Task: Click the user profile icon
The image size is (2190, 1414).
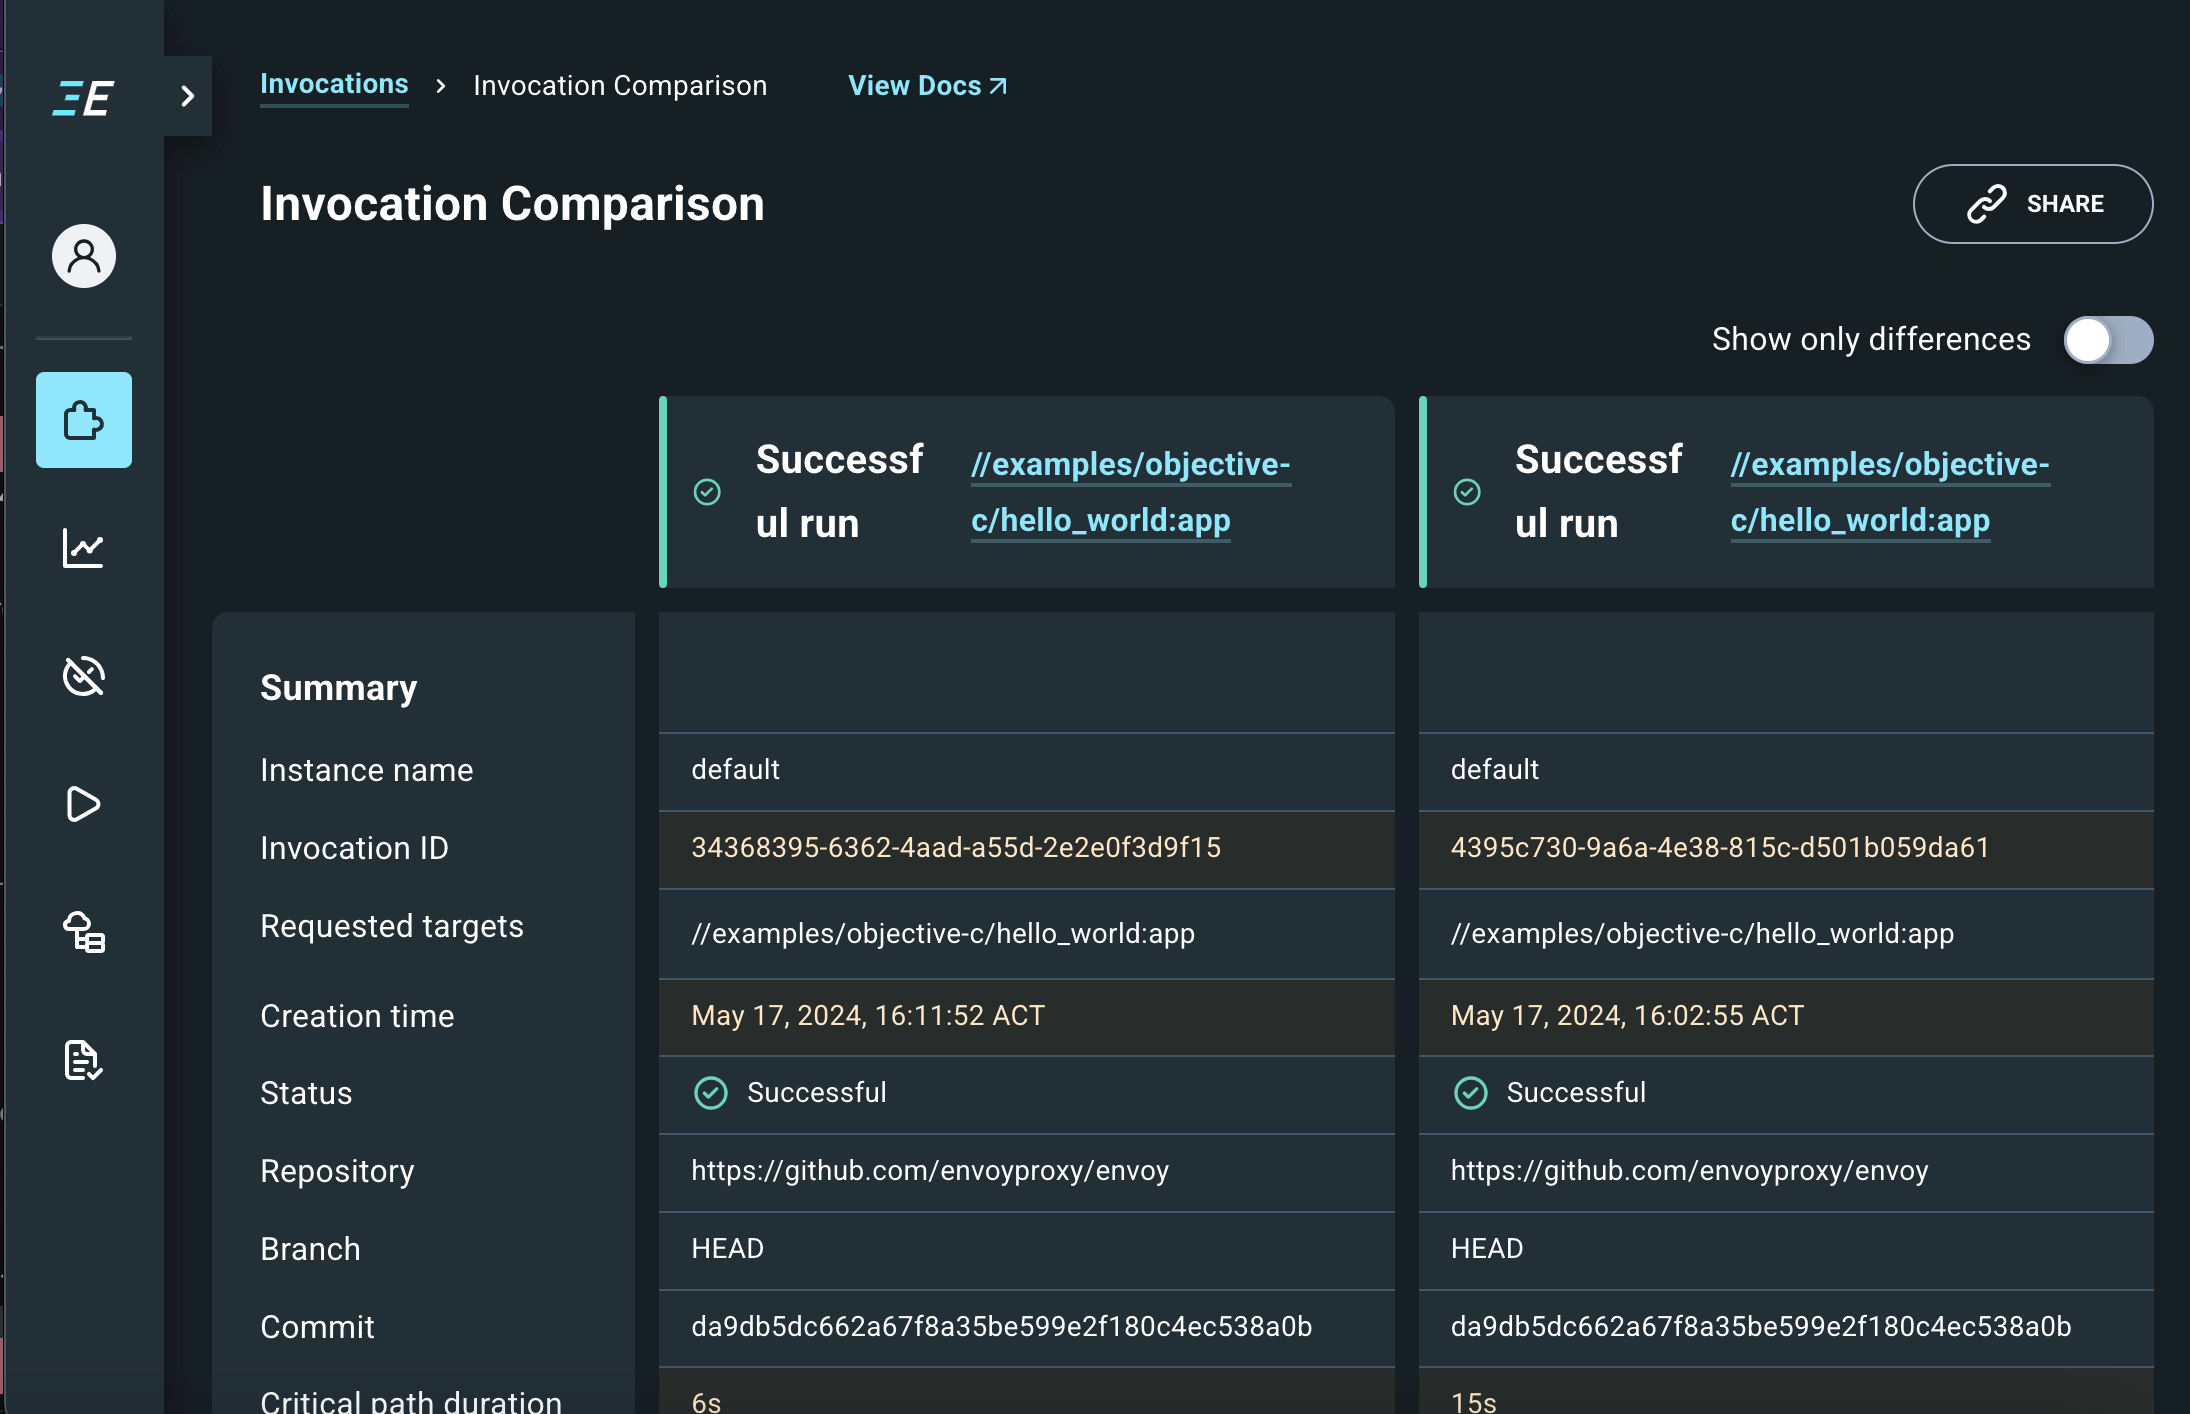Action: tap(81, 255)
